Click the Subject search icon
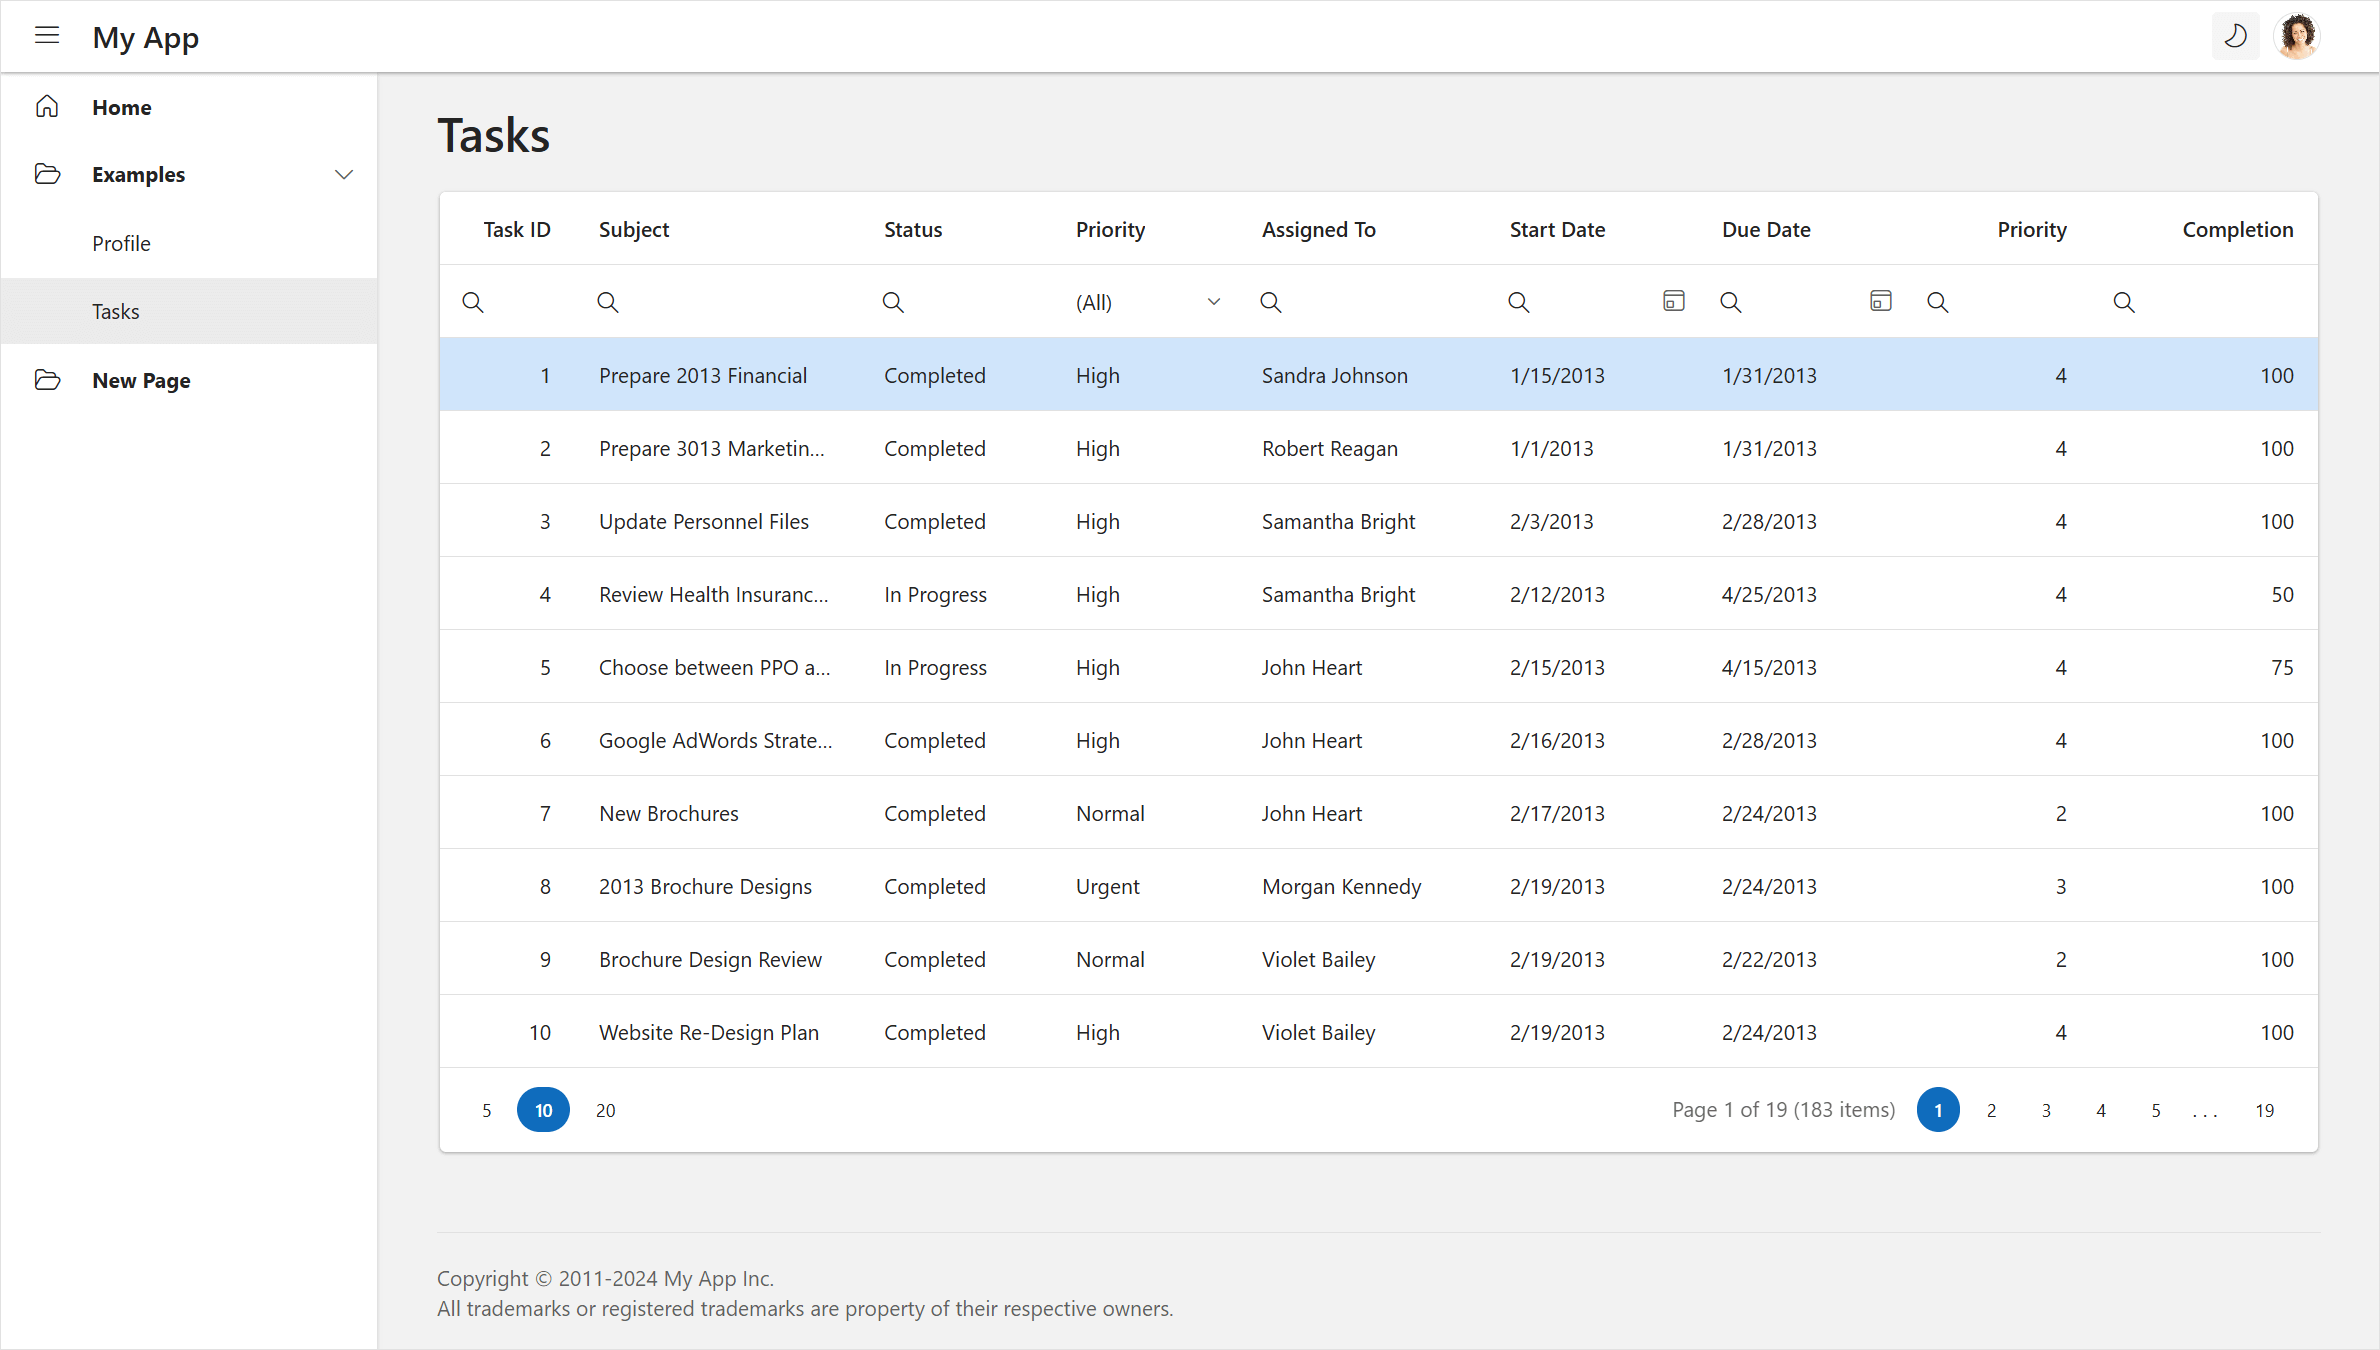 606,301
